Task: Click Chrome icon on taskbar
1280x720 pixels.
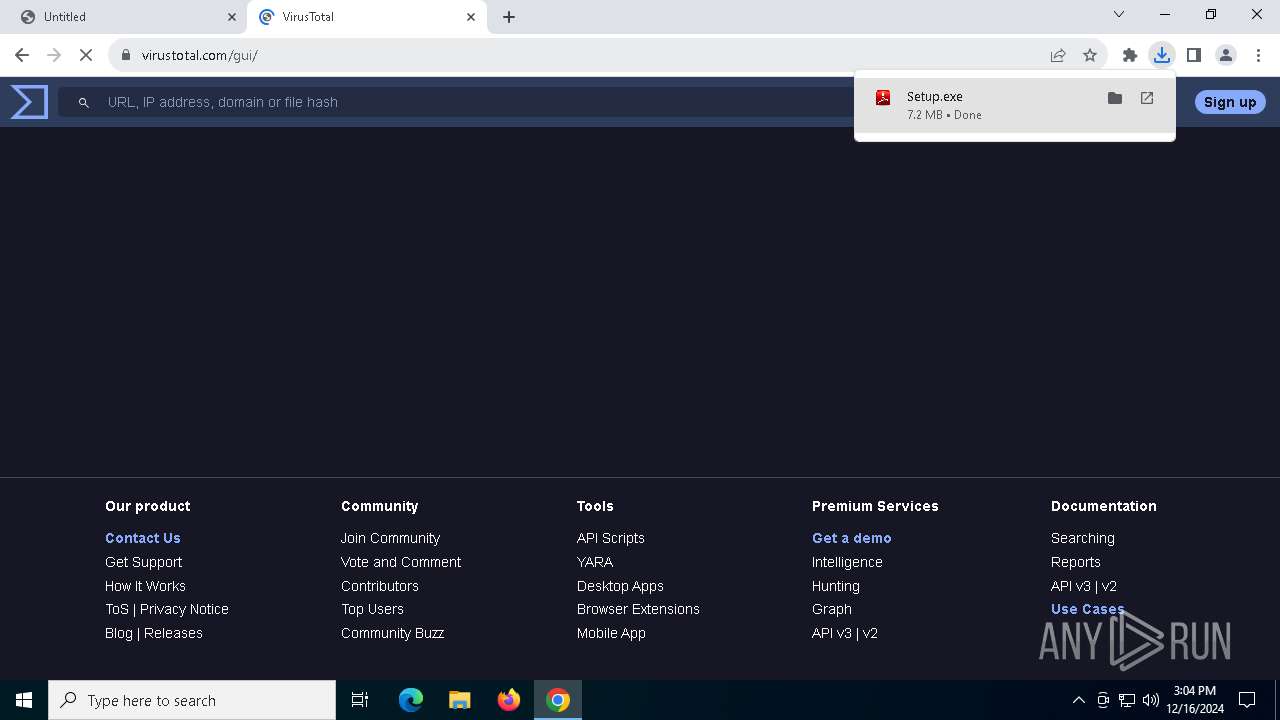Action: click(558, 700)
